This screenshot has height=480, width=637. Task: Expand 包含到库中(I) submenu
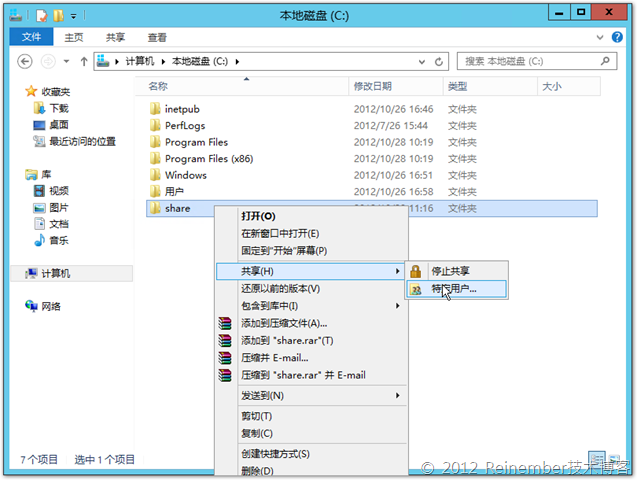pos(310,306)
